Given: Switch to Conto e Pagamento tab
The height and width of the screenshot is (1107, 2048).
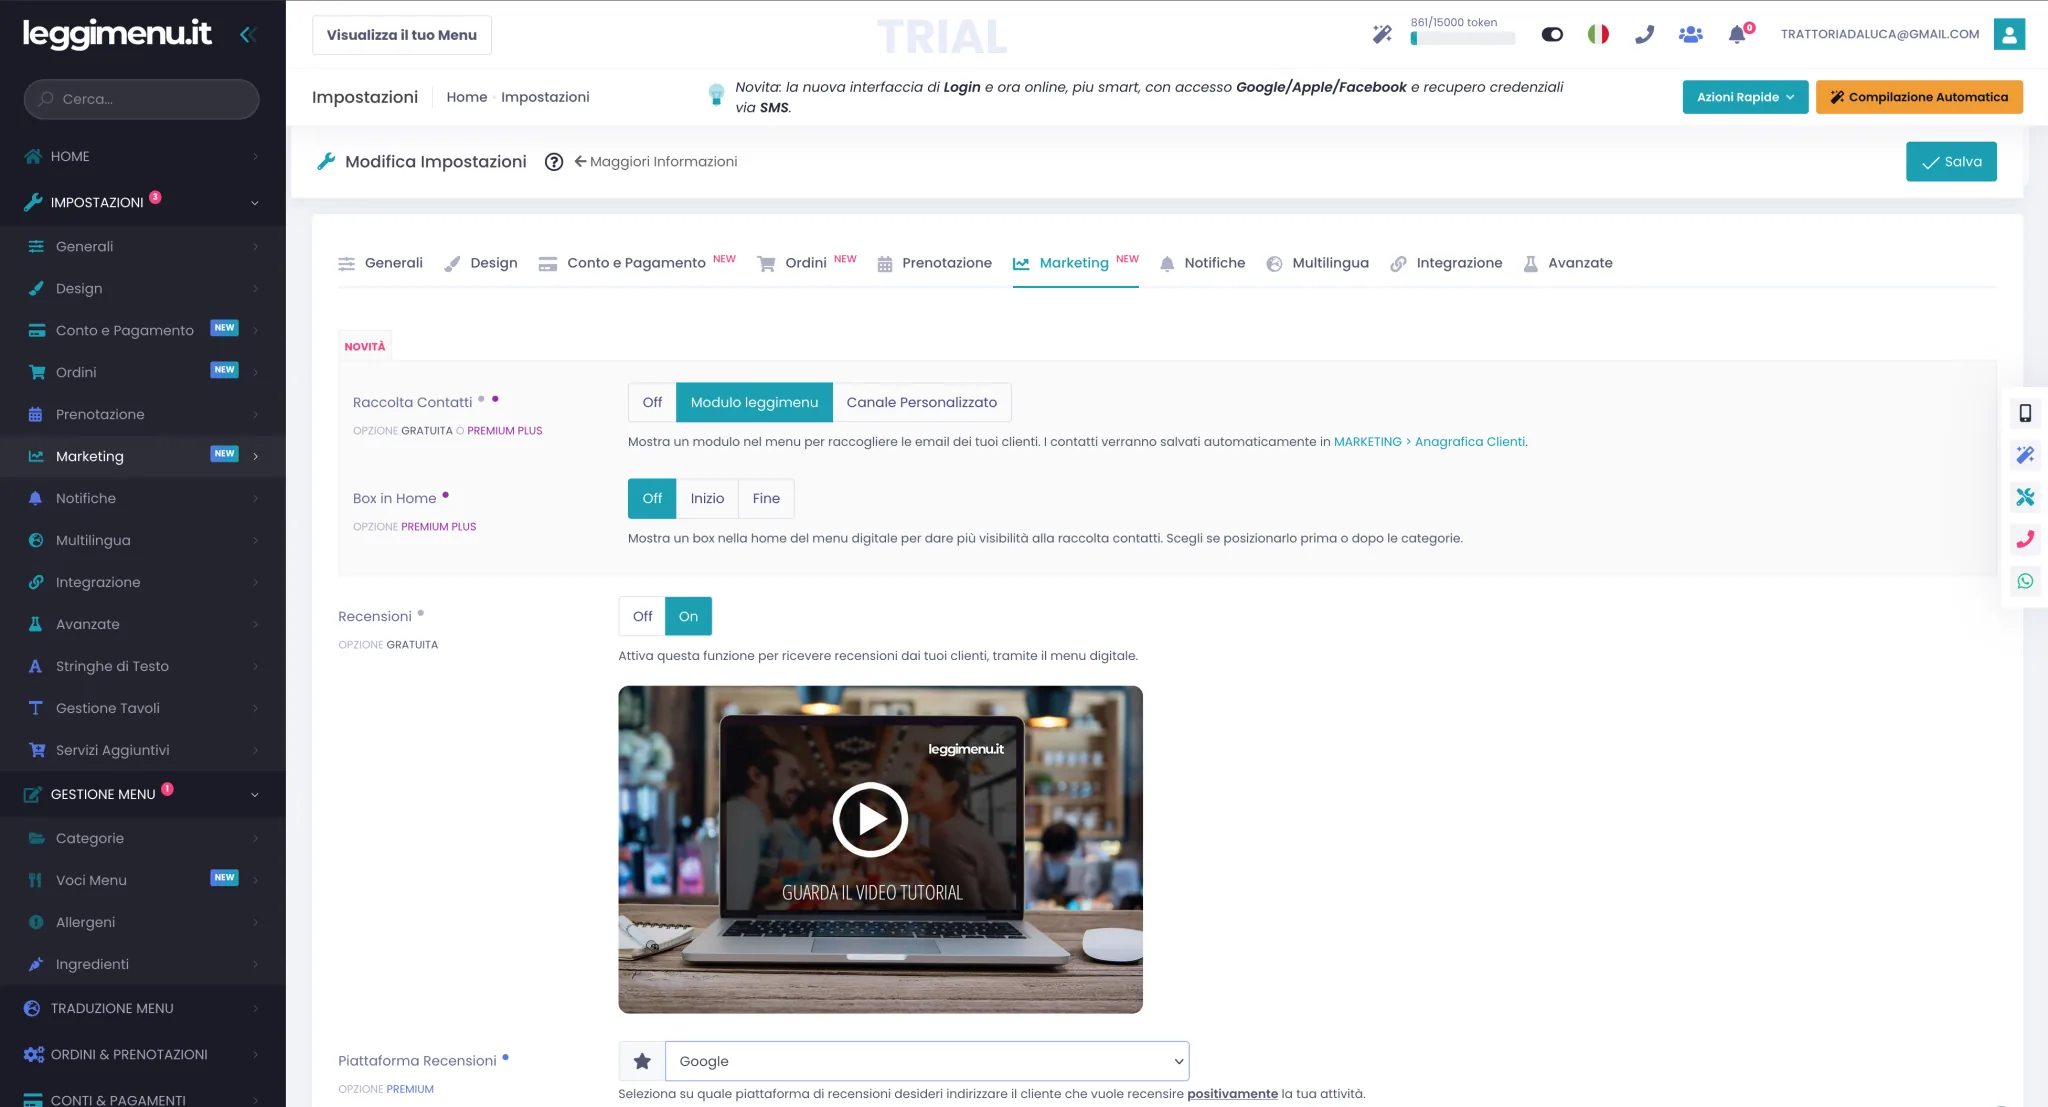Looking at the screenshot, I should tap(637, 263).
